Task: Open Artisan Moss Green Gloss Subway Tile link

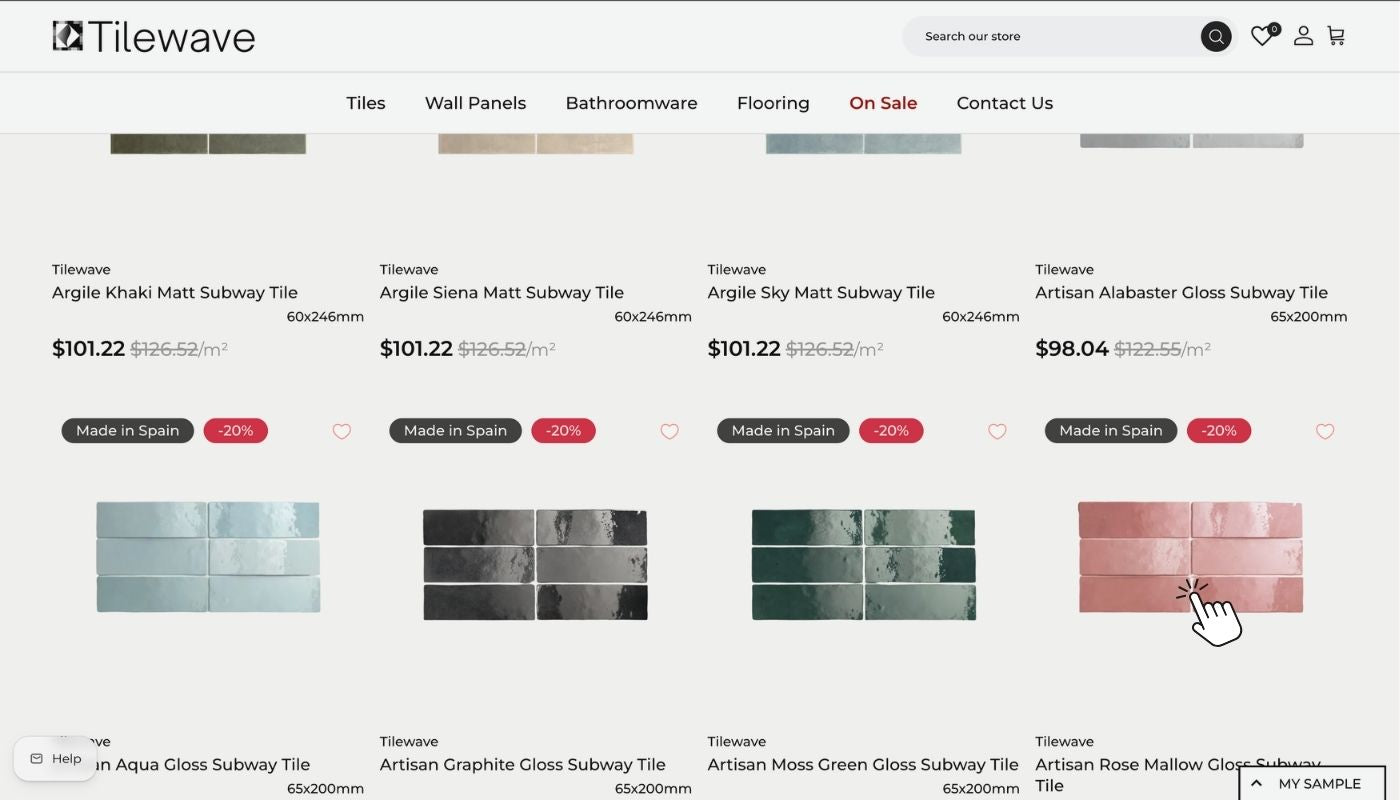Action: [863, 765]
